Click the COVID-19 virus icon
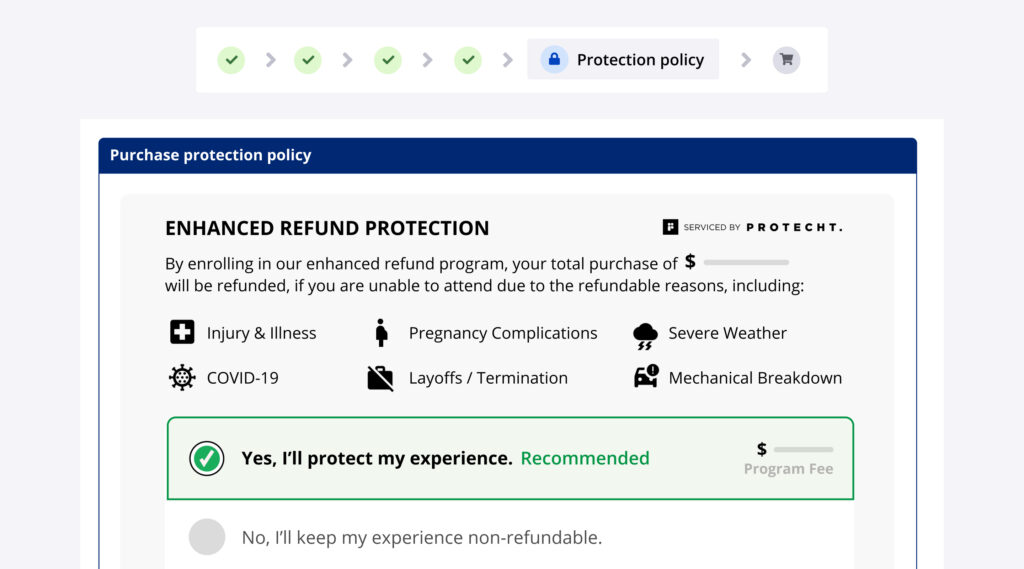Viewport: 1024px width, 569px height. click(182, 378)
